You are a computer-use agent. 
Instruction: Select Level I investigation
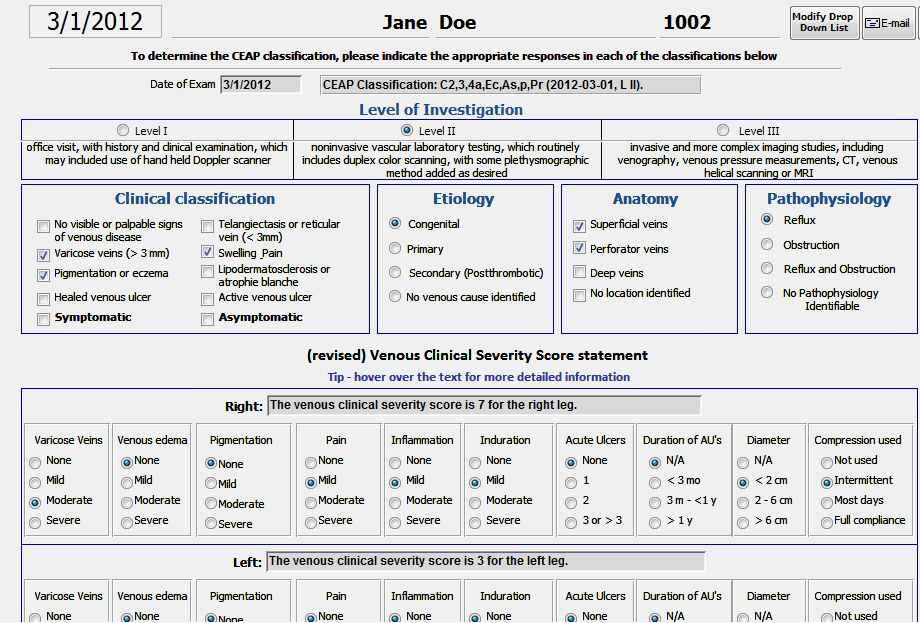coord(123,130)
